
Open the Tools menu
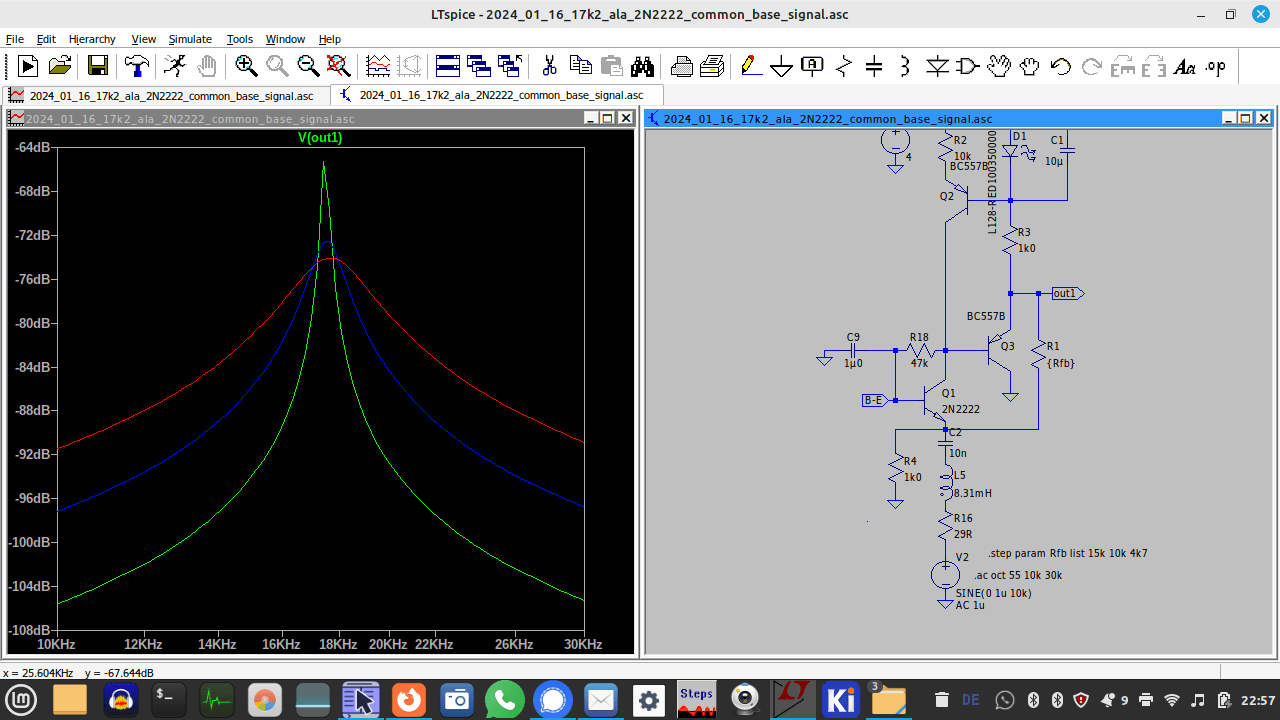click(240, 39)
